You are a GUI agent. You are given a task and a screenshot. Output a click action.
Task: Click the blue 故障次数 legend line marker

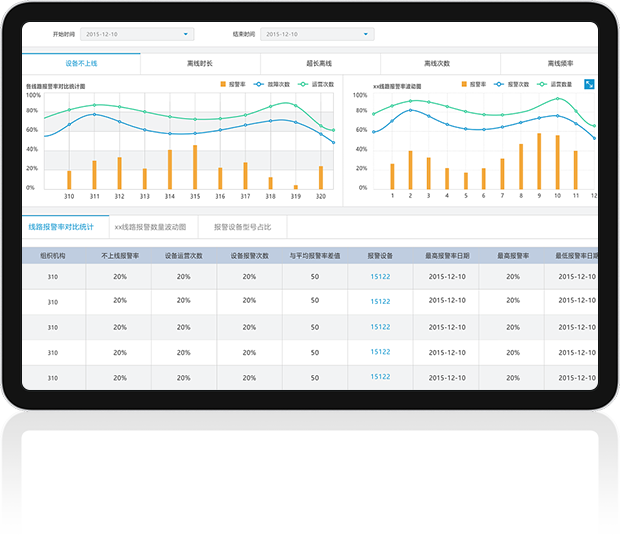[x=259, y=85]
